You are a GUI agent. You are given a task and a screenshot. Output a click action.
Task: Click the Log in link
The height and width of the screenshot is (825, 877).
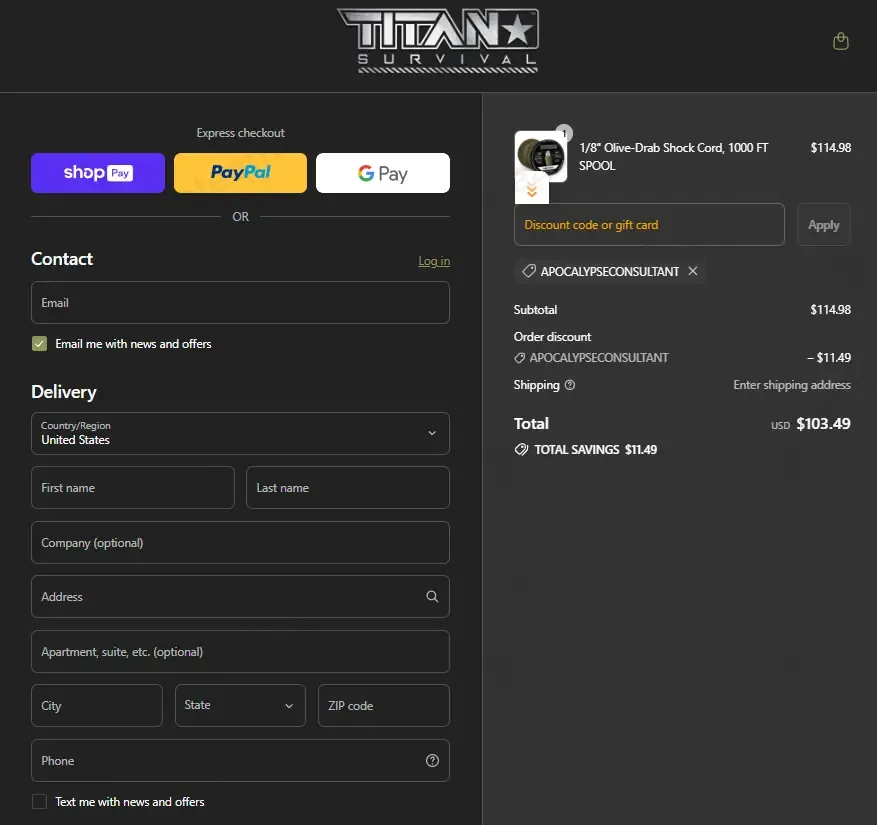434,261
